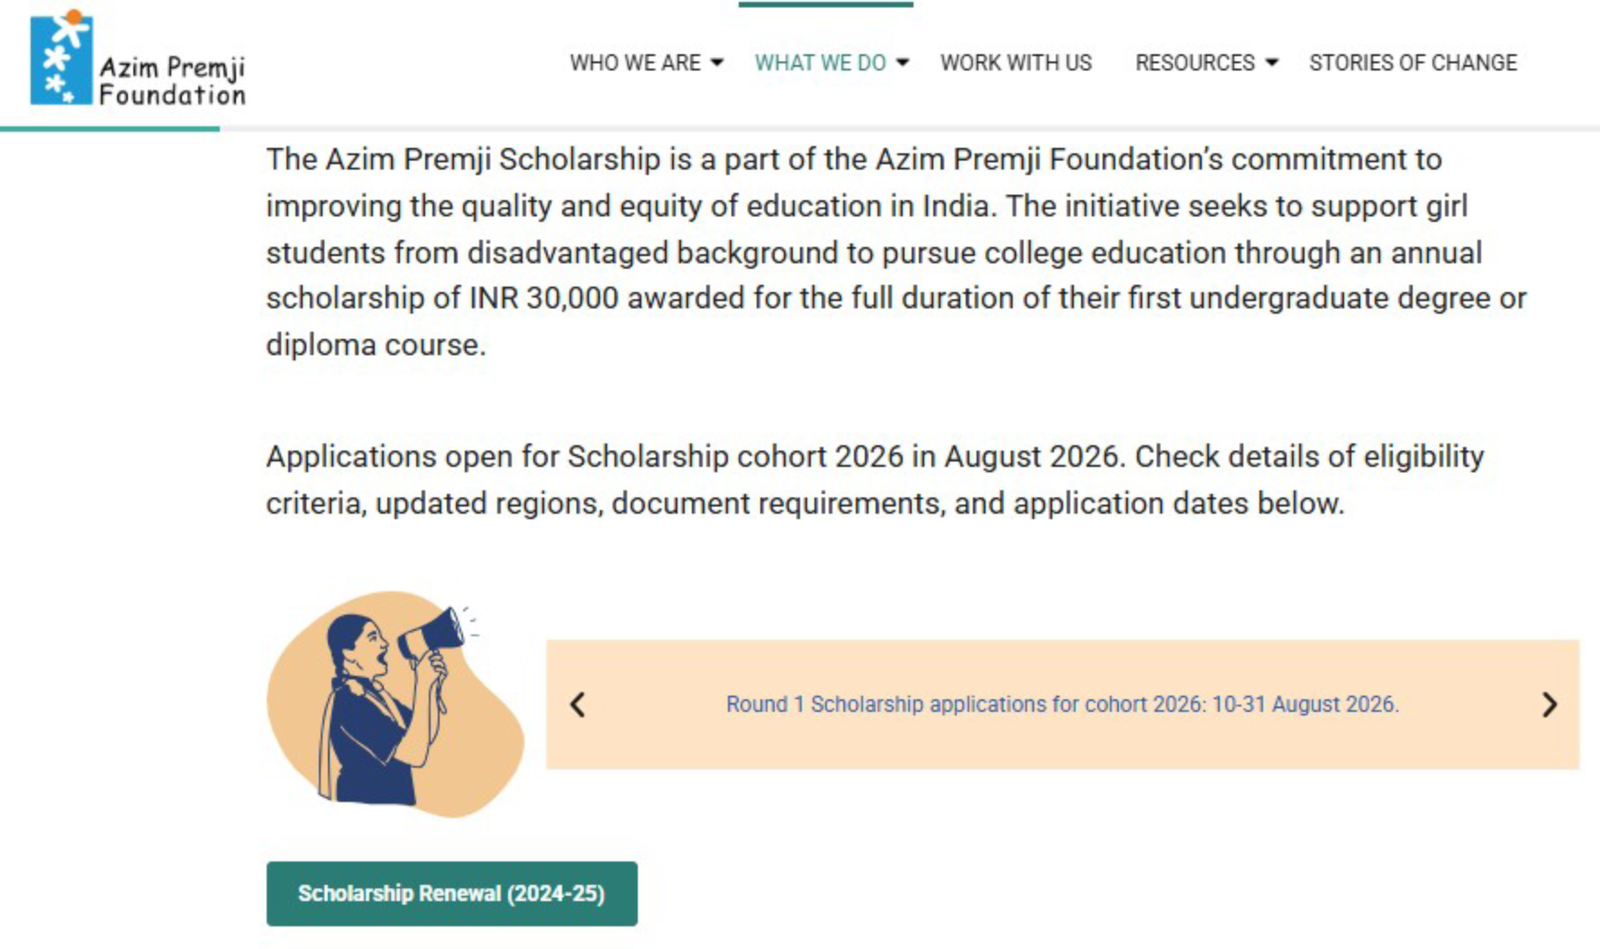Screen dimensions: 1600x949
Task: Open the WORK WITH US page
Action: tap(1016, 63)
